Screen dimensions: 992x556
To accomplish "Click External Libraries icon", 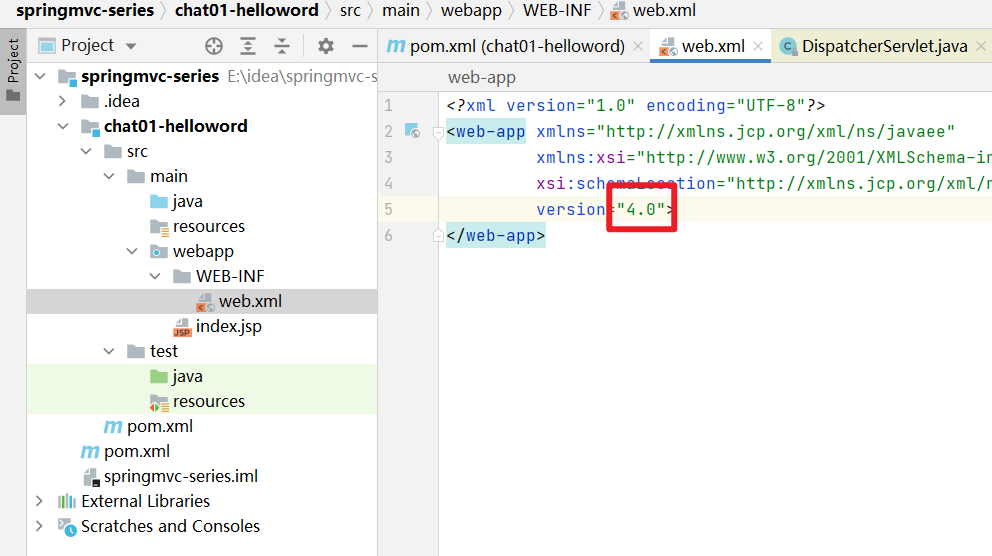I will 67,501.
